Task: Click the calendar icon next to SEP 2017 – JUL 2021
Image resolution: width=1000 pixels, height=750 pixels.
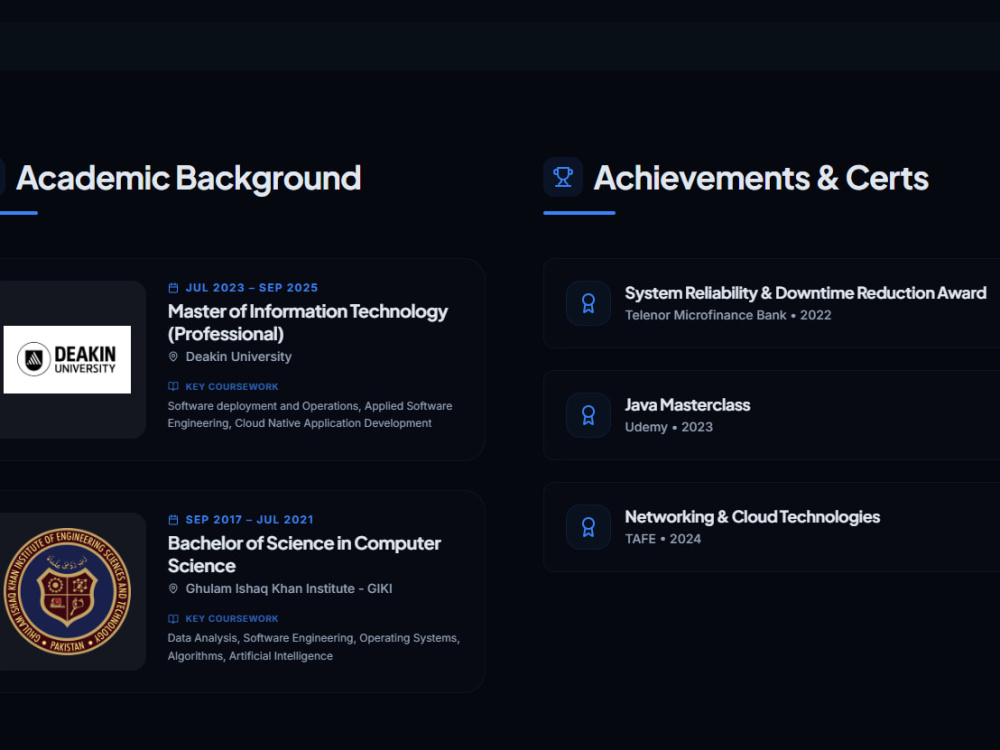Action: click(173, 520)
